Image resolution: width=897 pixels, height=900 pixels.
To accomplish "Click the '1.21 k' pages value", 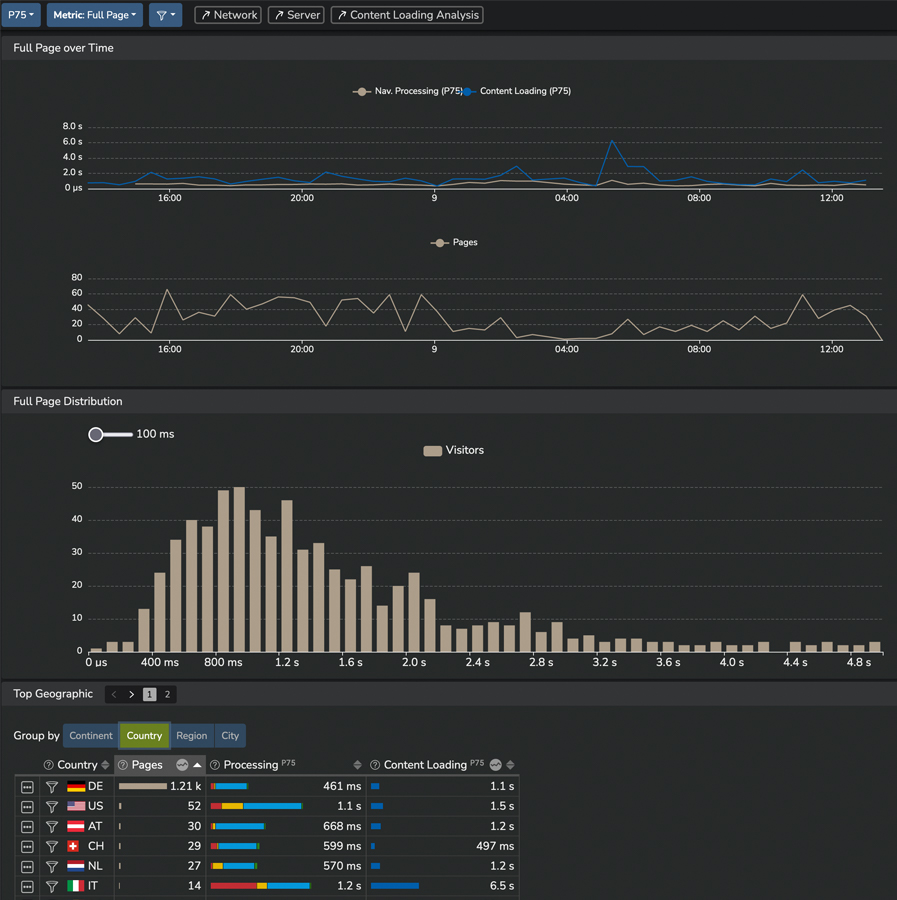I will tap(185, 786).
